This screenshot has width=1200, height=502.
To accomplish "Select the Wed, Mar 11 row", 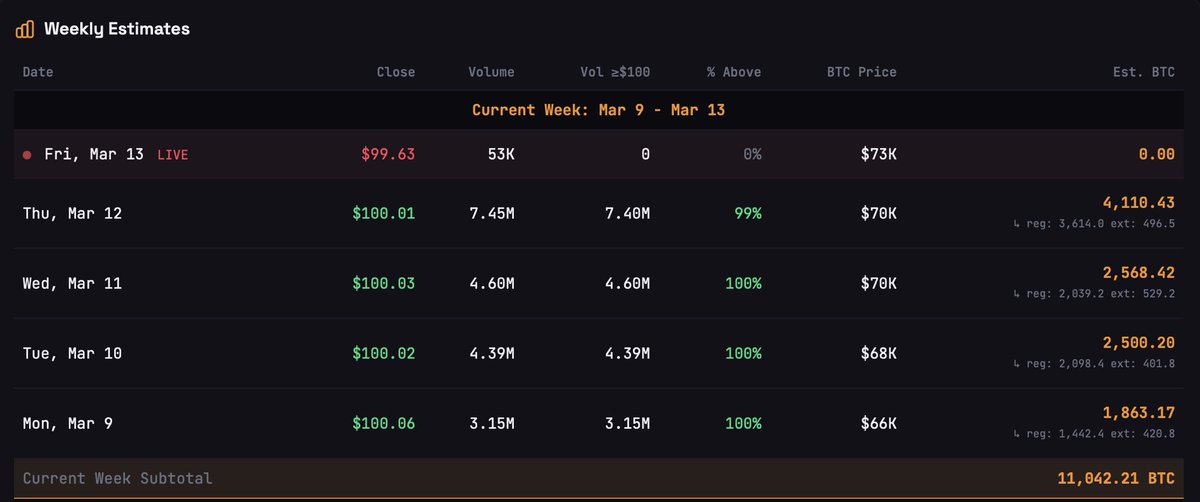I will point(72,283).
